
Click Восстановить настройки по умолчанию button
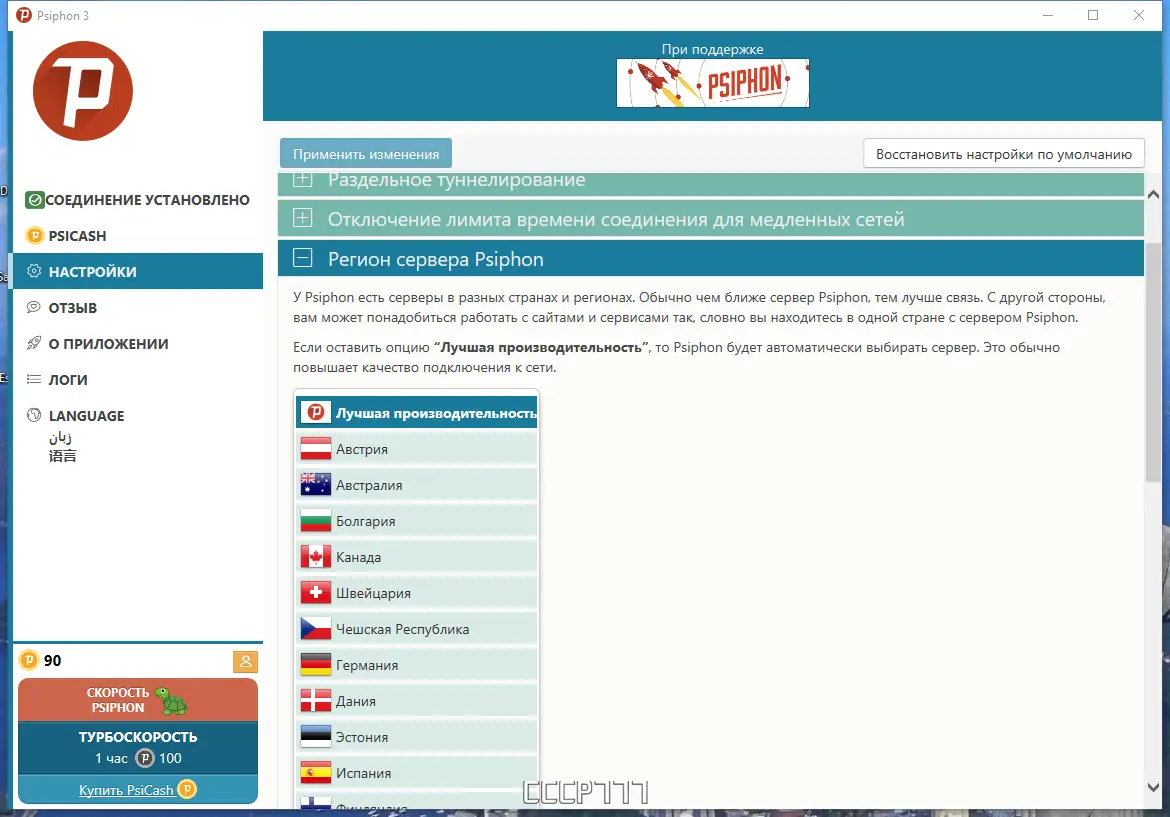1004,154
